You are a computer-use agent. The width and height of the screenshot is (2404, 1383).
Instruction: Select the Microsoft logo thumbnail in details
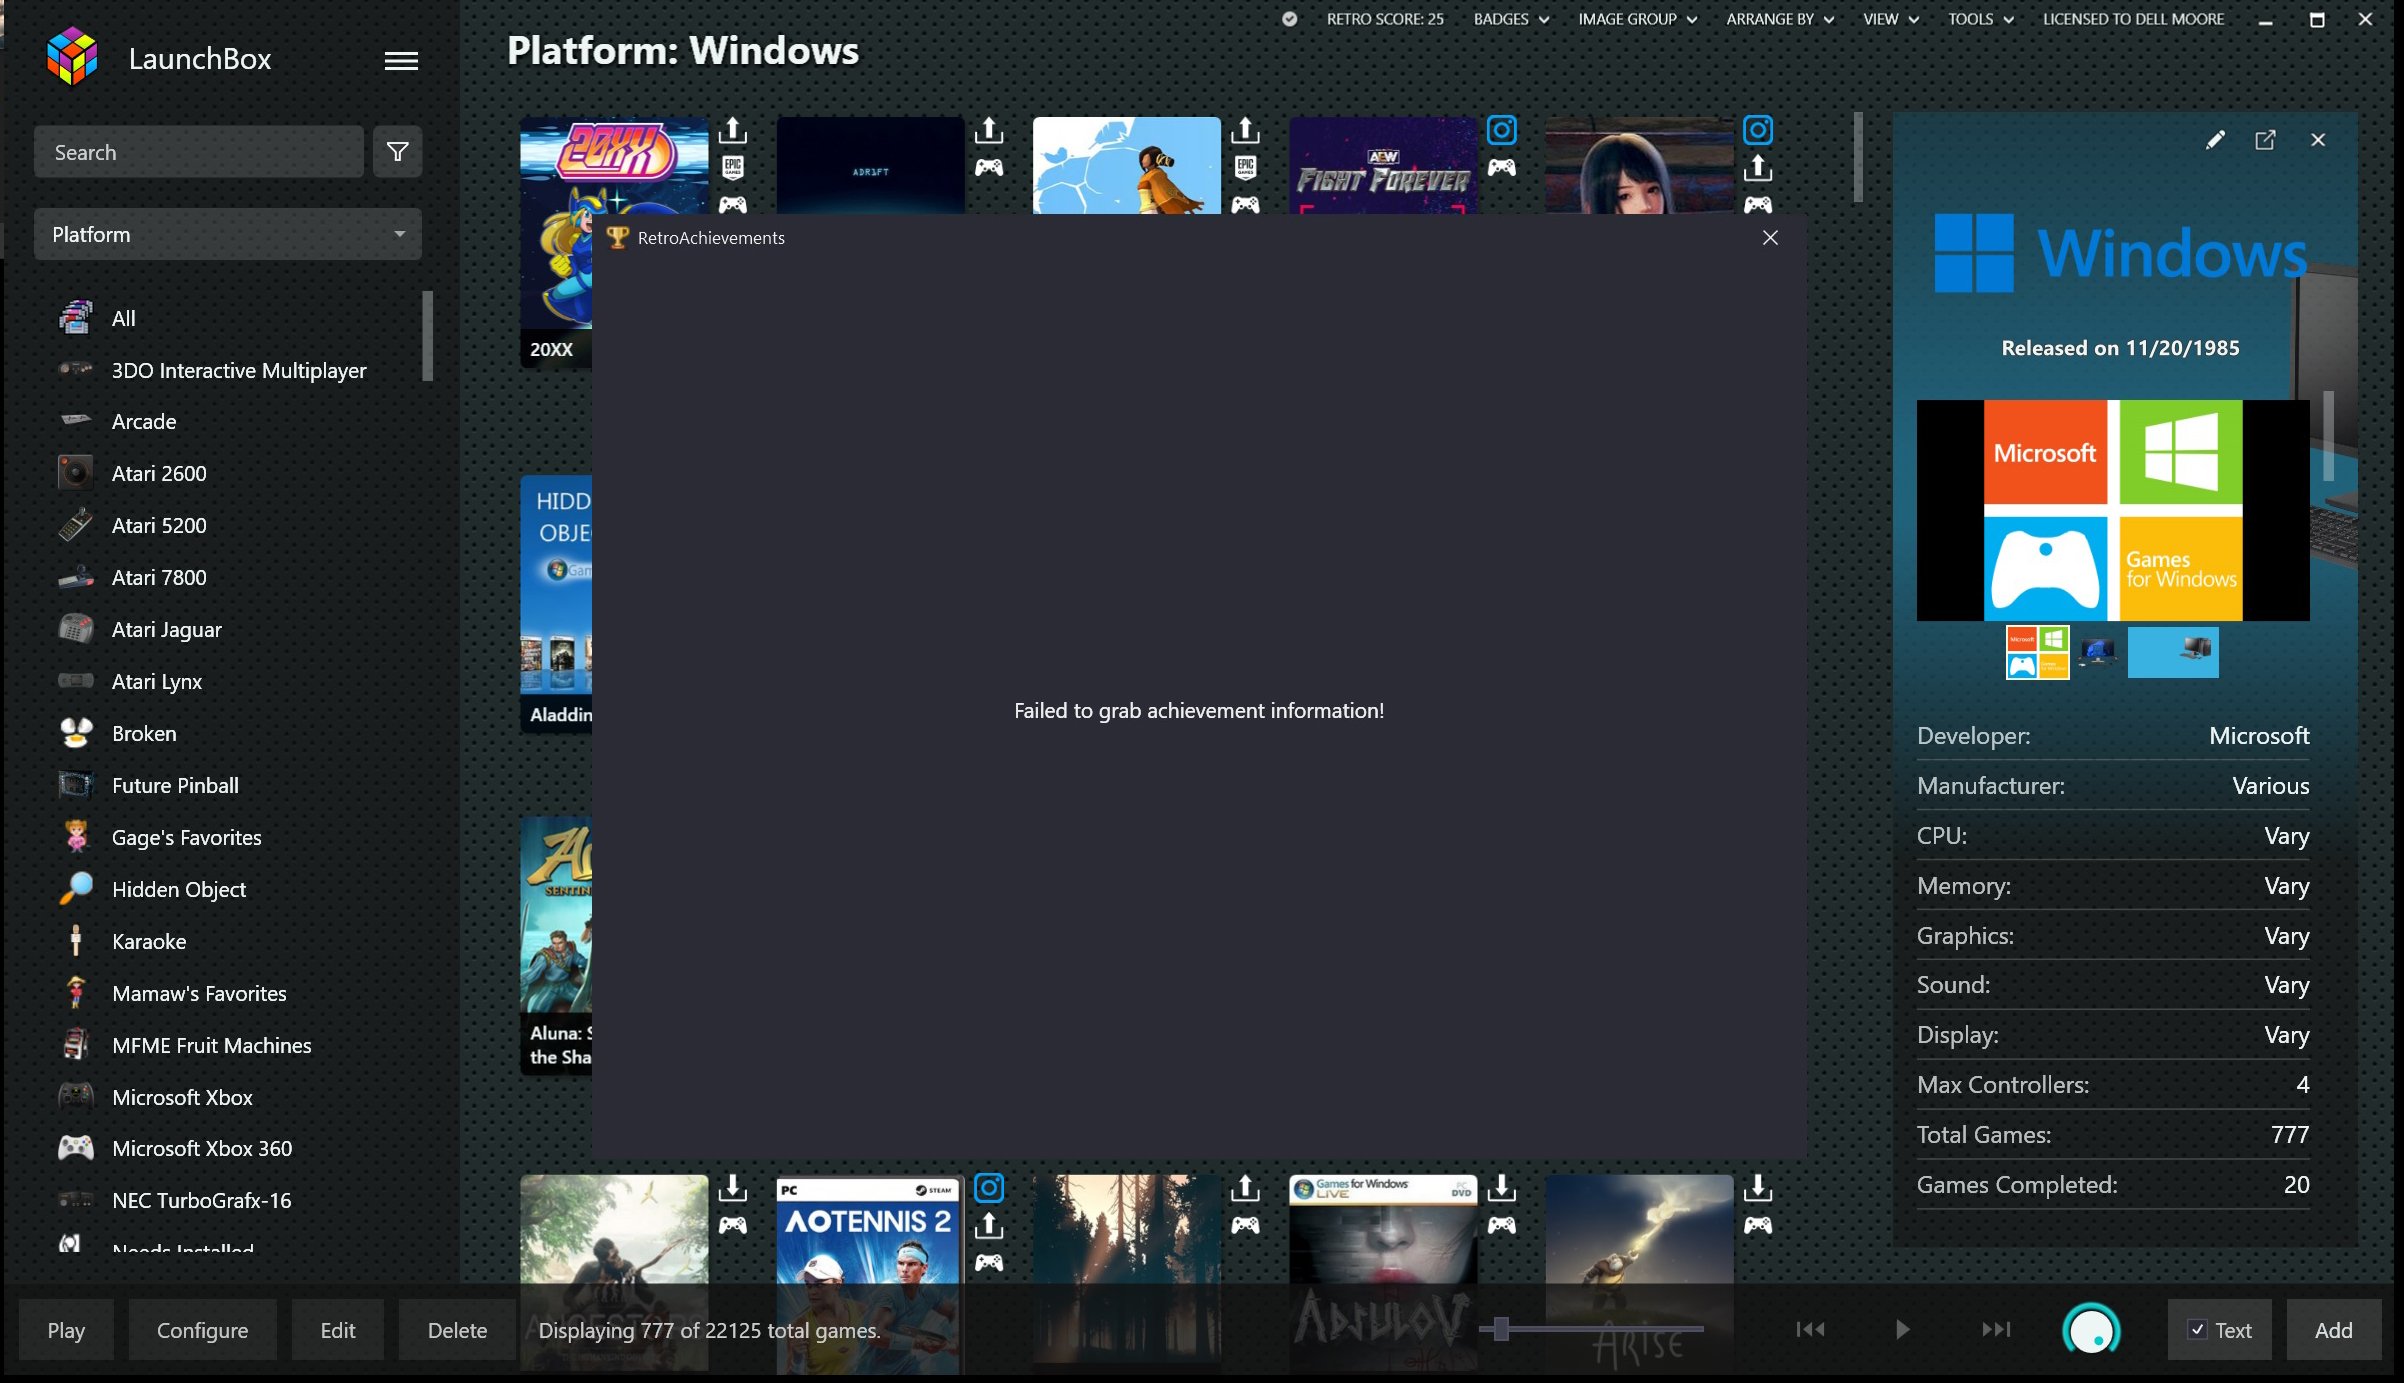pyautogui.click(x=2037, y=652)
